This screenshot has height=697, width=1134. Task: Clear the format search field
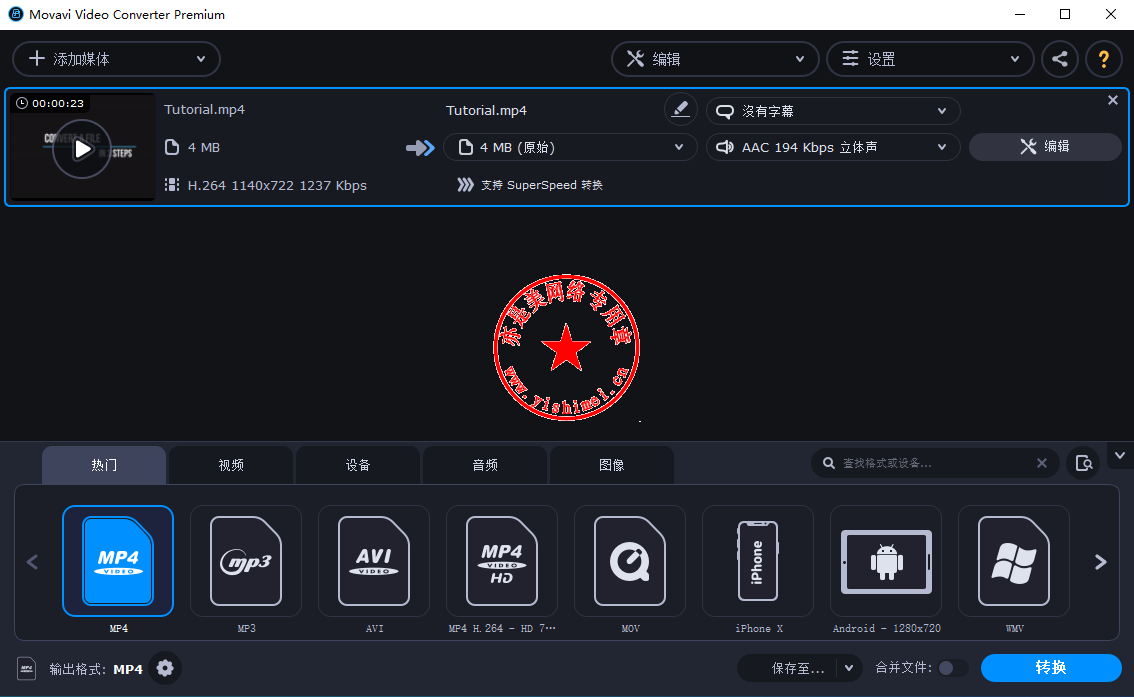(x=1041, y=463)
